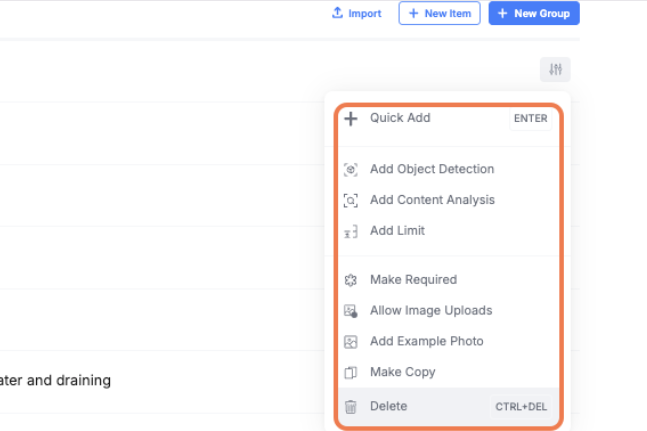Choose Quick Add from the menu
This screenshot has height=431, width=647.
pos(448,118)
